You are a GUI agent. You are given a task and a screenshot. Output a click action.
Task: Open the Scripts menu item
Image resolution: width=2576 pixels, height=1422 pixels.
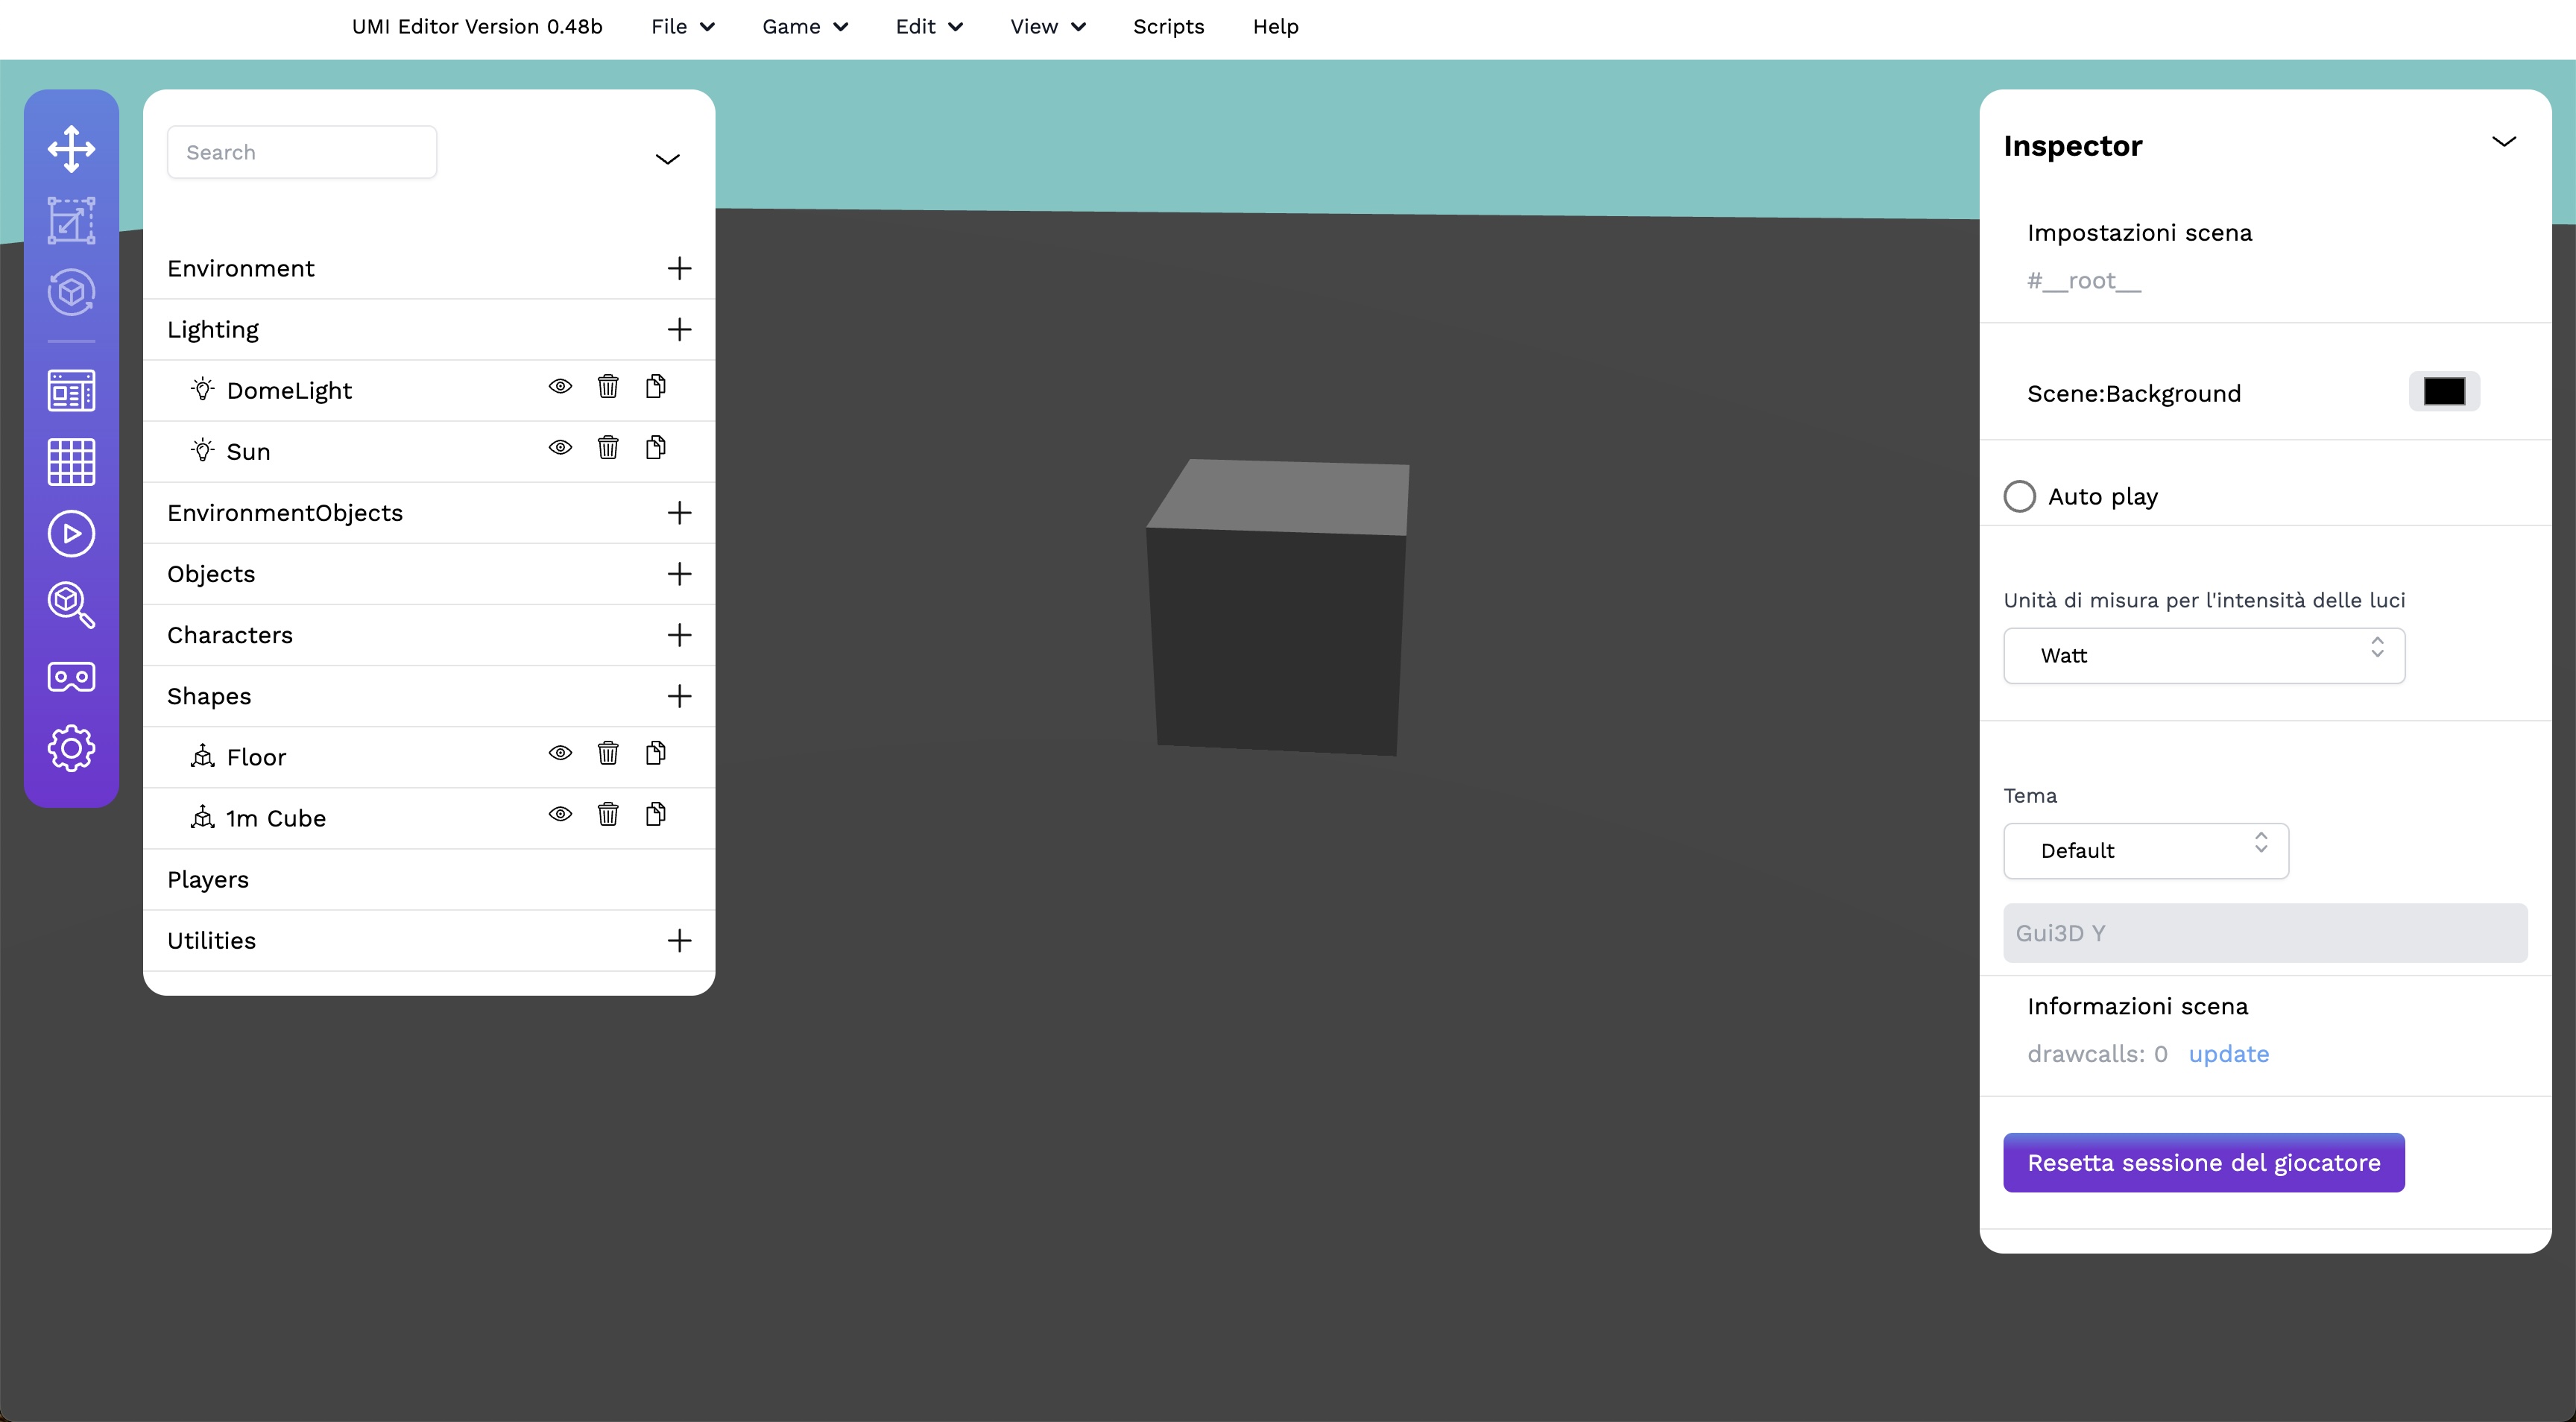coord(1168,27)
